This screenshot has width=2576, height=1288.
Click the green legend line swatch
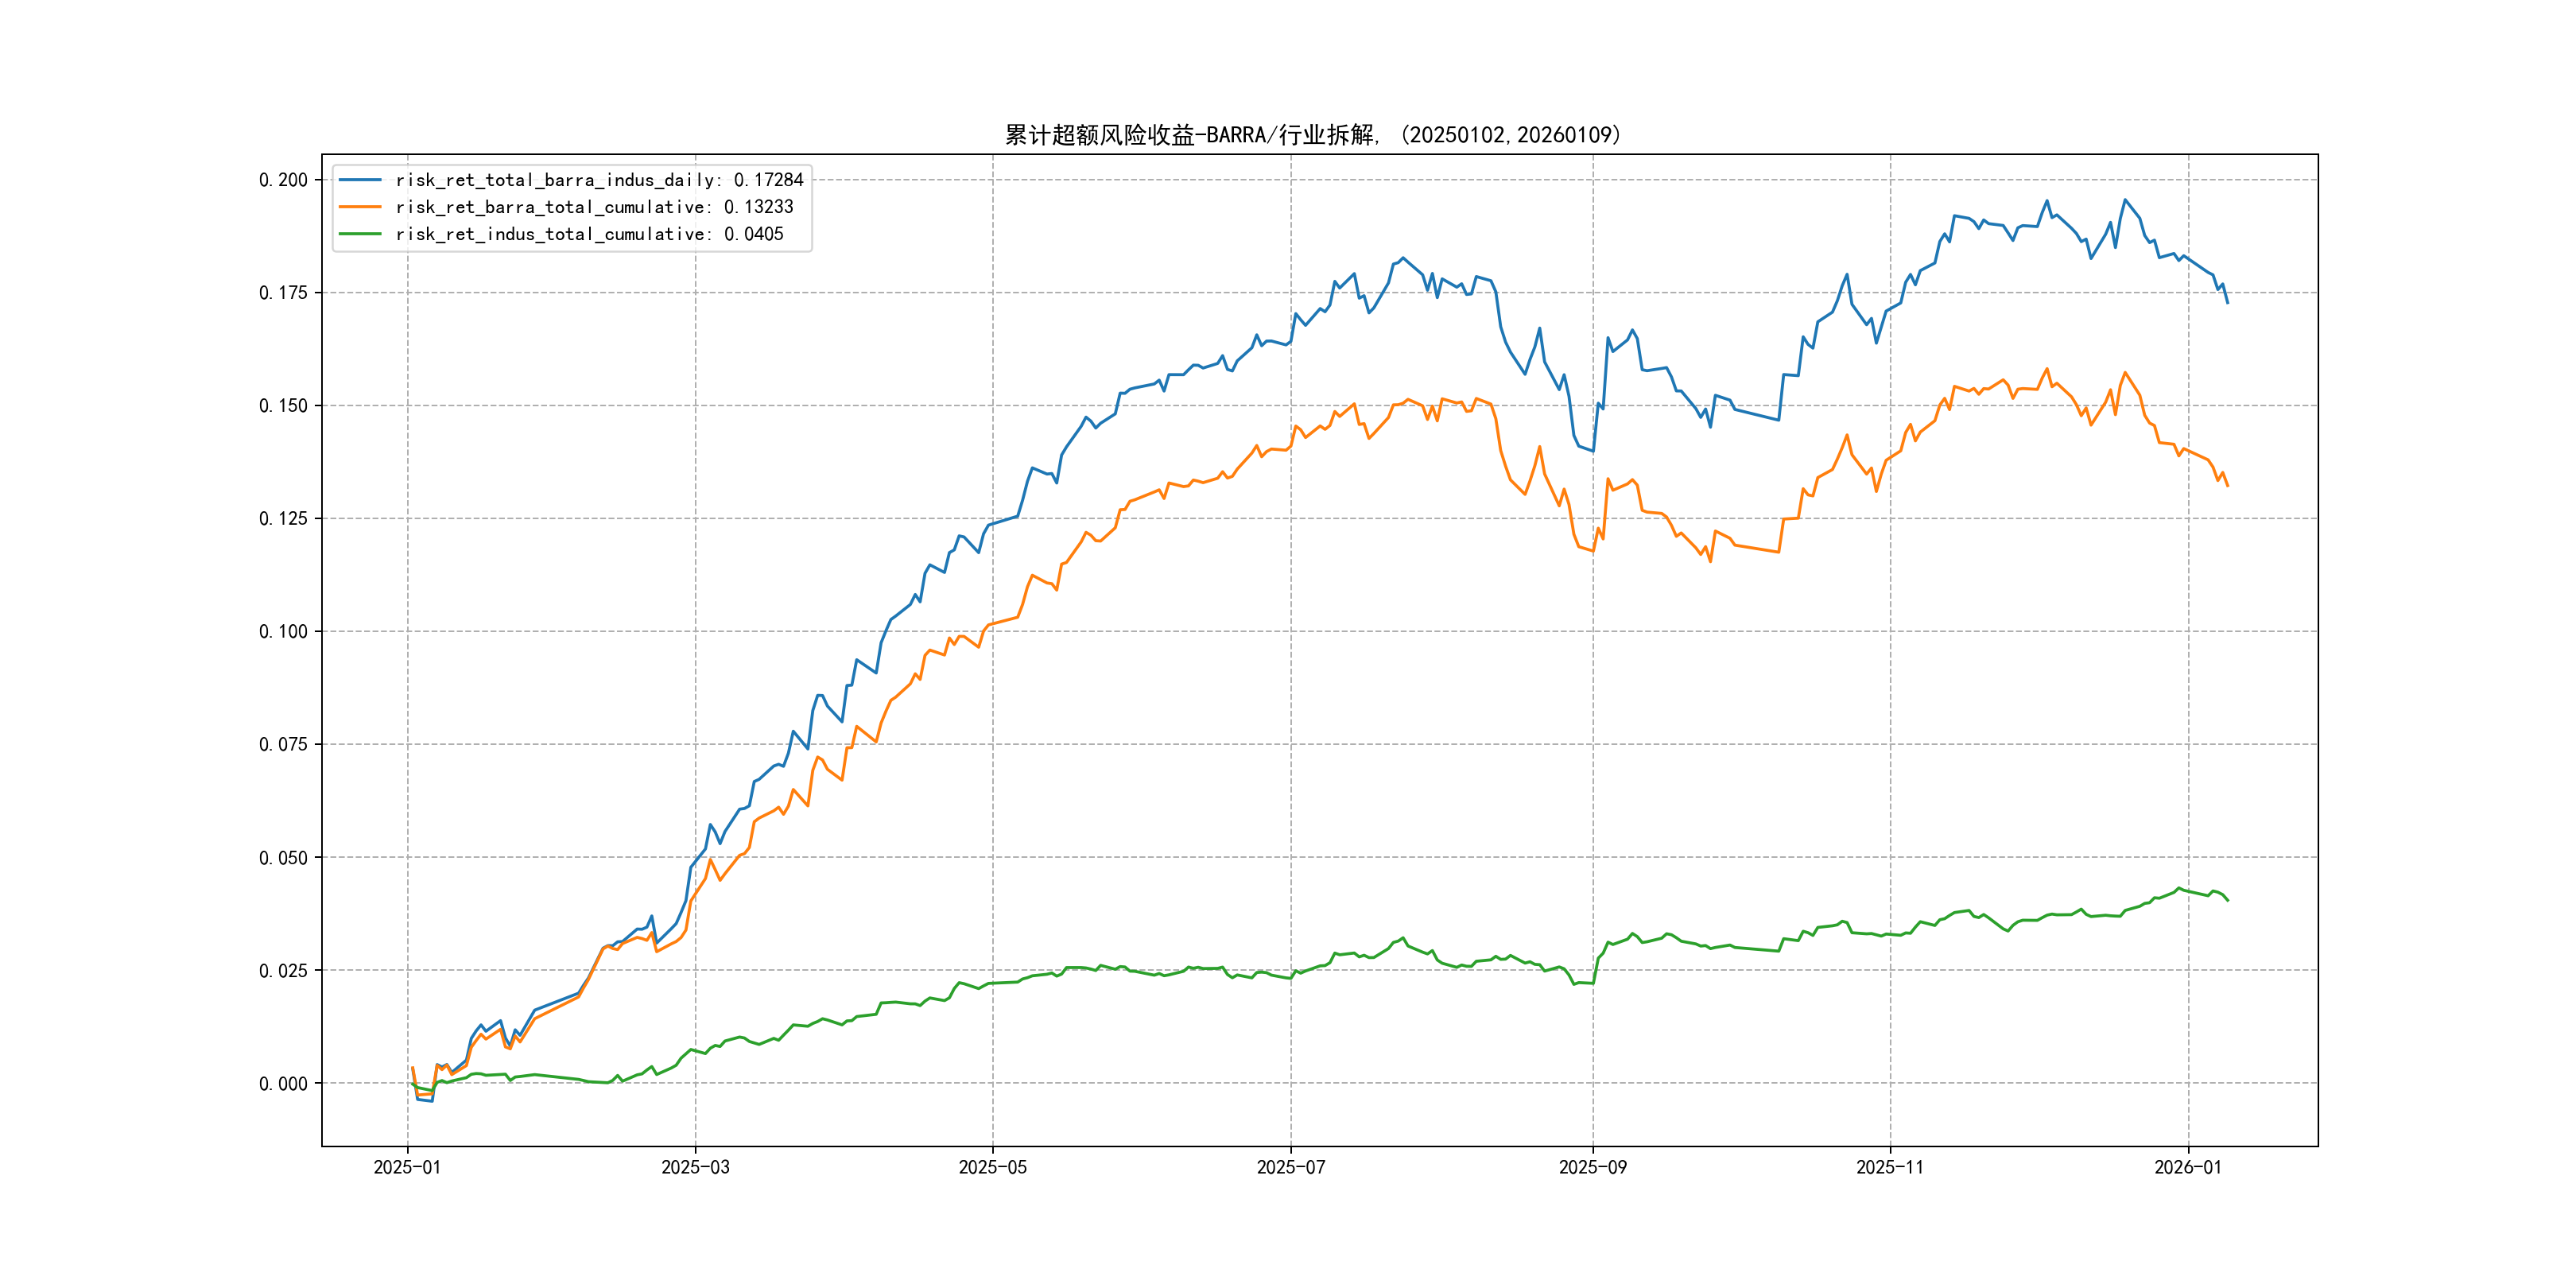coord(360,234)
